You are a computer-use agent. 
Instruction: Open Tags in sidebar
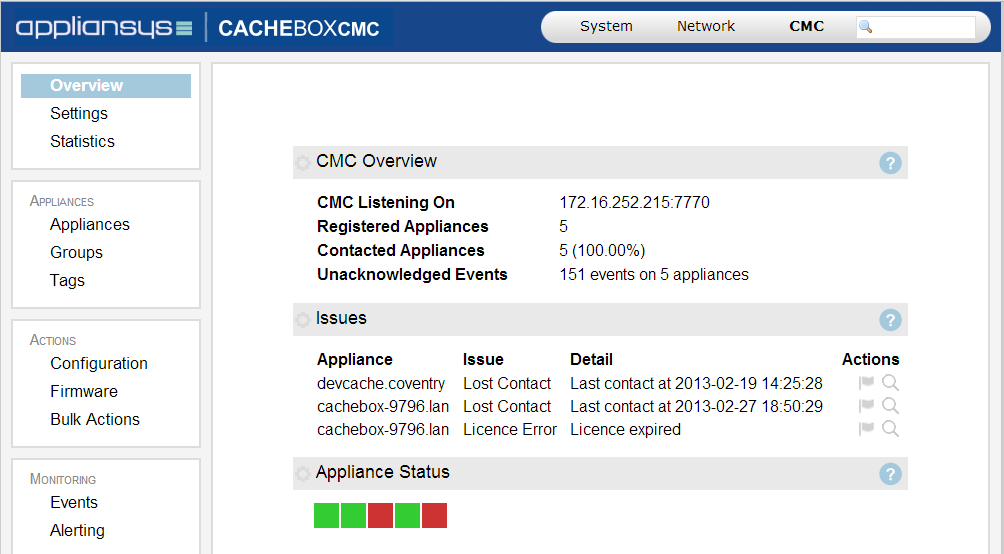click(x=67, y=281)
